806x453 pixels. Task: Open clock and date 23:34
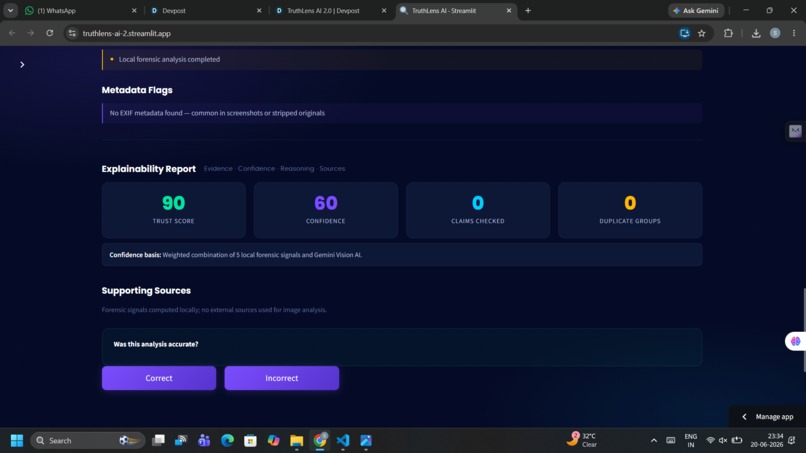point(766,440)
